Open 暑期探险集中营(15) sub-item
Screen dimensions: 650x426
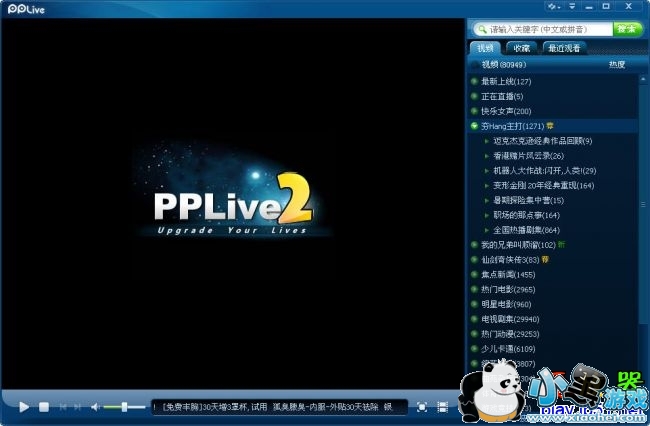click(x=528, y=201)
